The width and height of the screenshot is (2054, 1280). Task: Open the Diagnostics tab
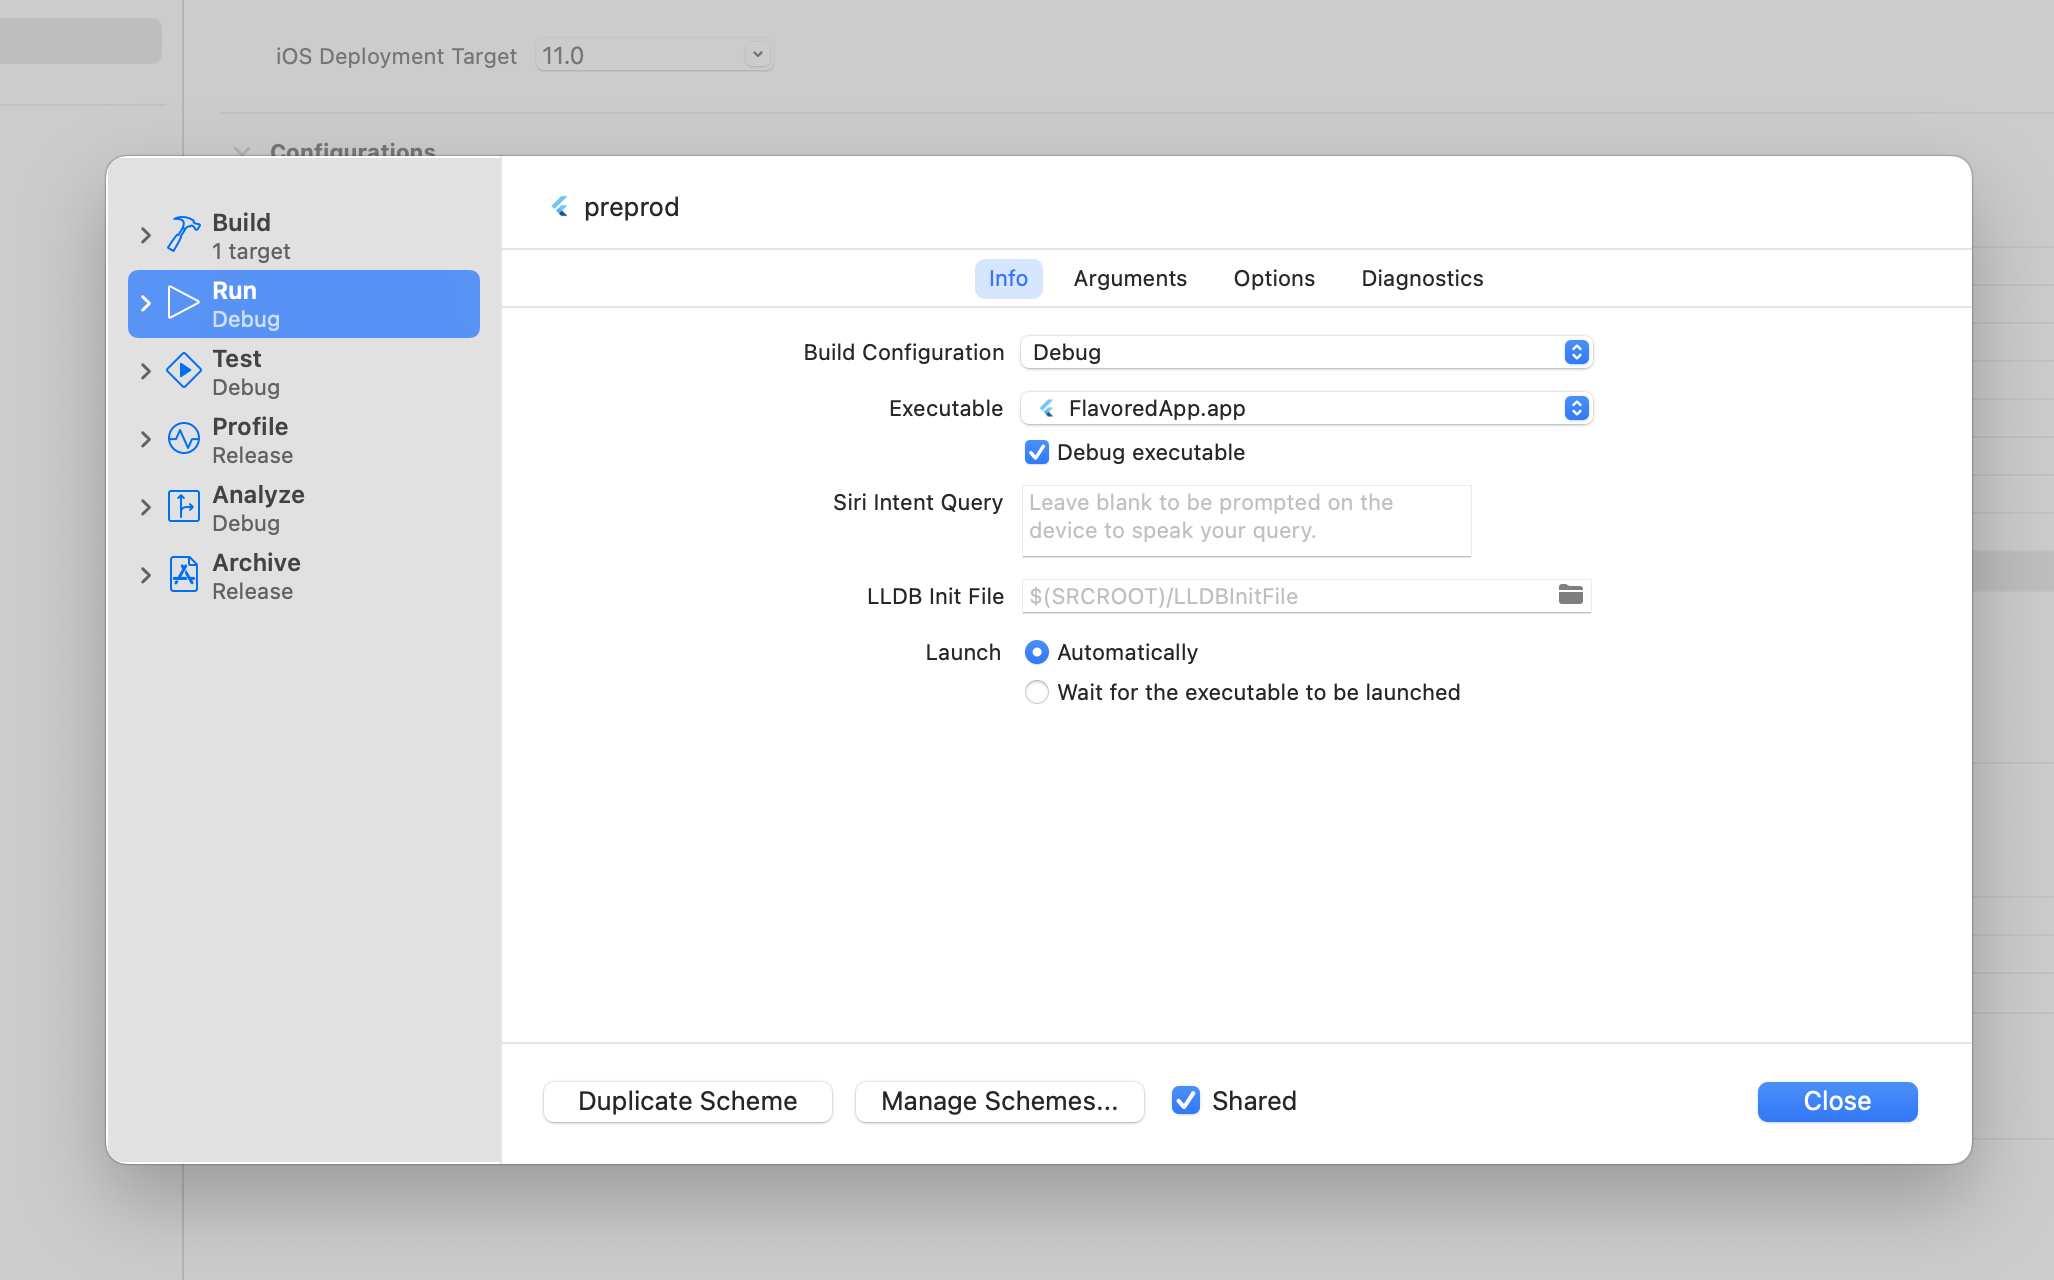[1422, 279]
